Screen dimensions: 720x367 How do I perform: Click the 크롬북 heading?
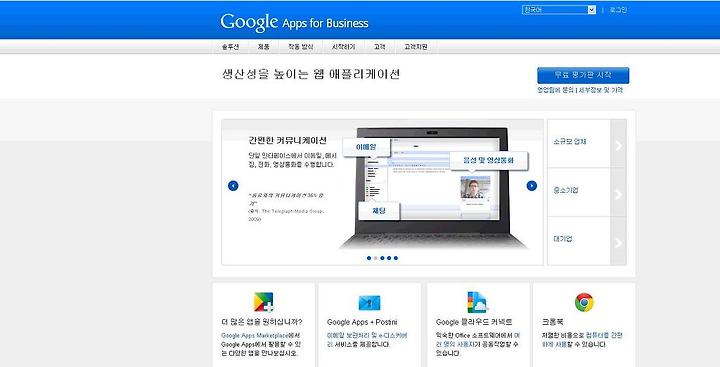[552, 322]
